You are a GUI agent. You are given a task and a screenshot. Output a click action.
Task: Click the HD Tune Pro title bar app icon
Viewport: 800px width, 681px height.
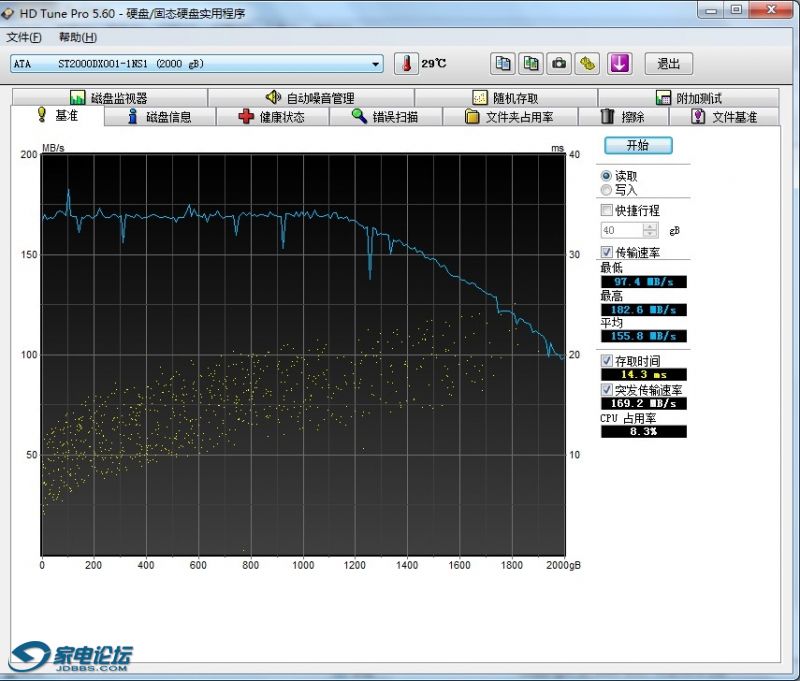[x=8, y=13]
